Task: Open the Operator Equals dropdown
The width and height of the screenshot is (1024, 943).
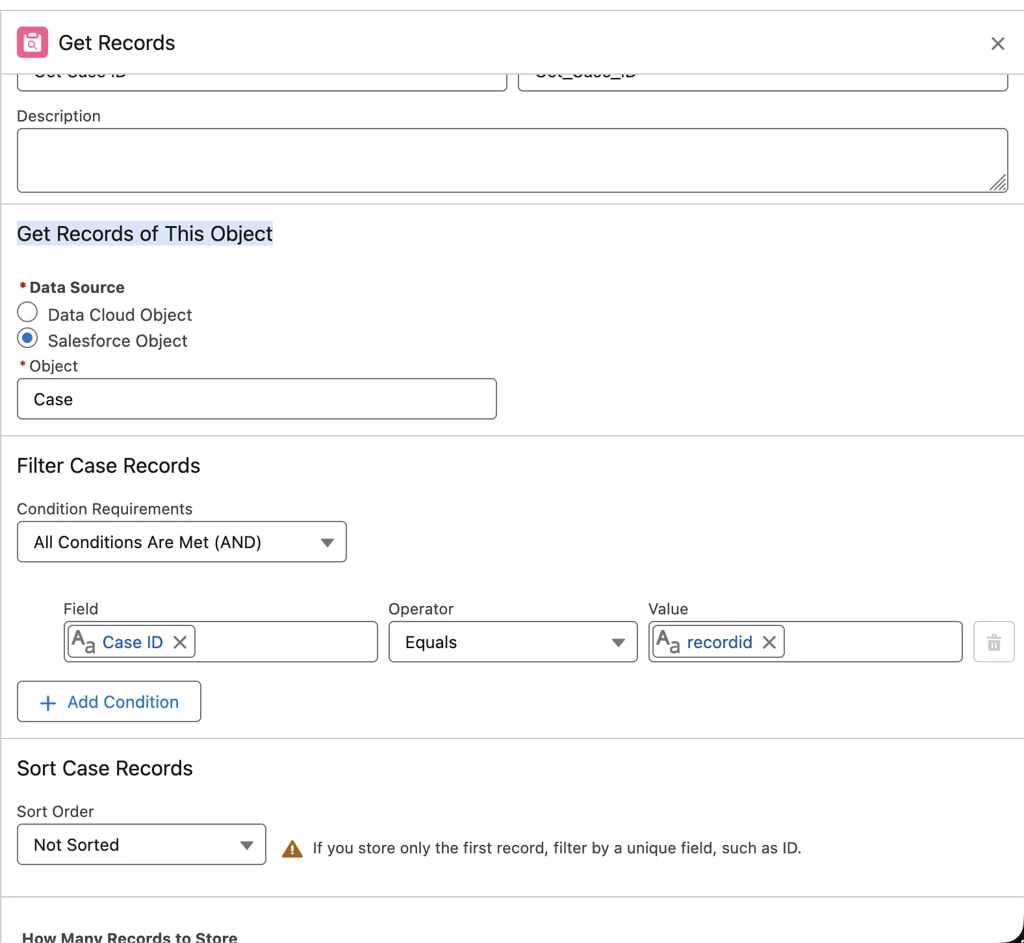Action: [513, 642]
